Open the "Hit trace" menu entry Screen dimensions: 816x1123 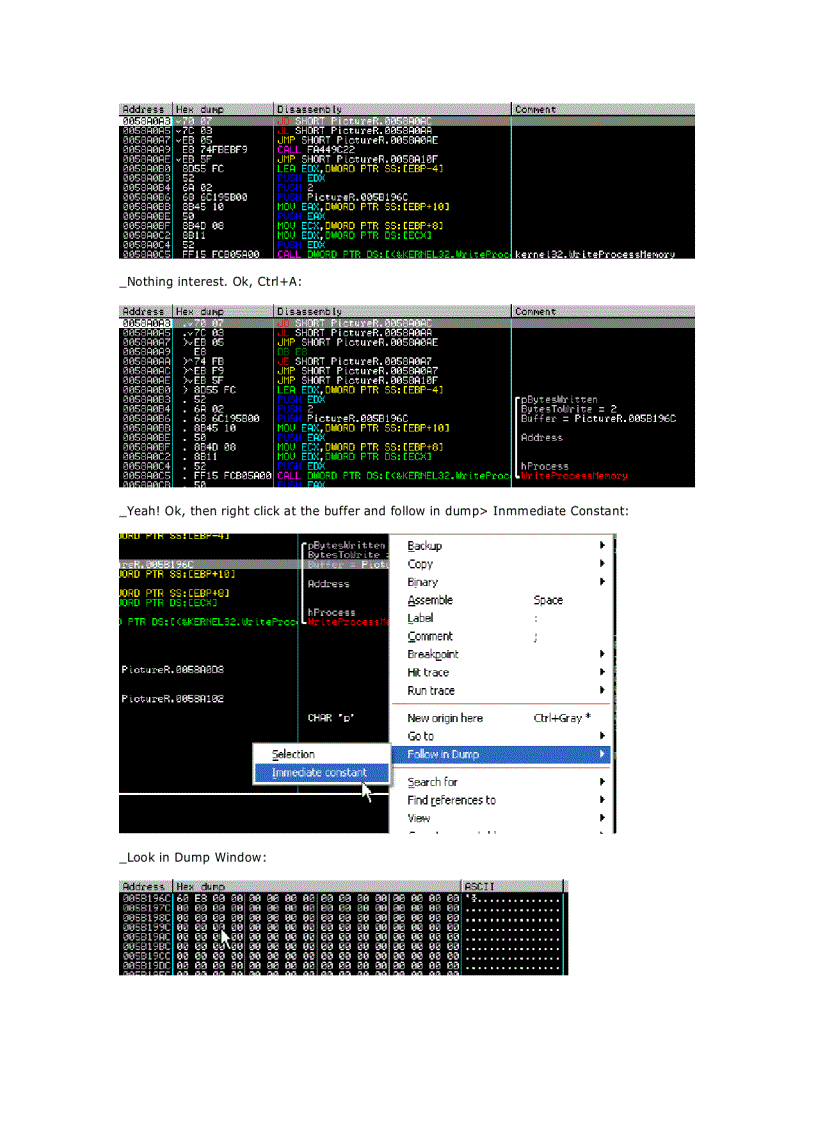[x=425, y=672]
